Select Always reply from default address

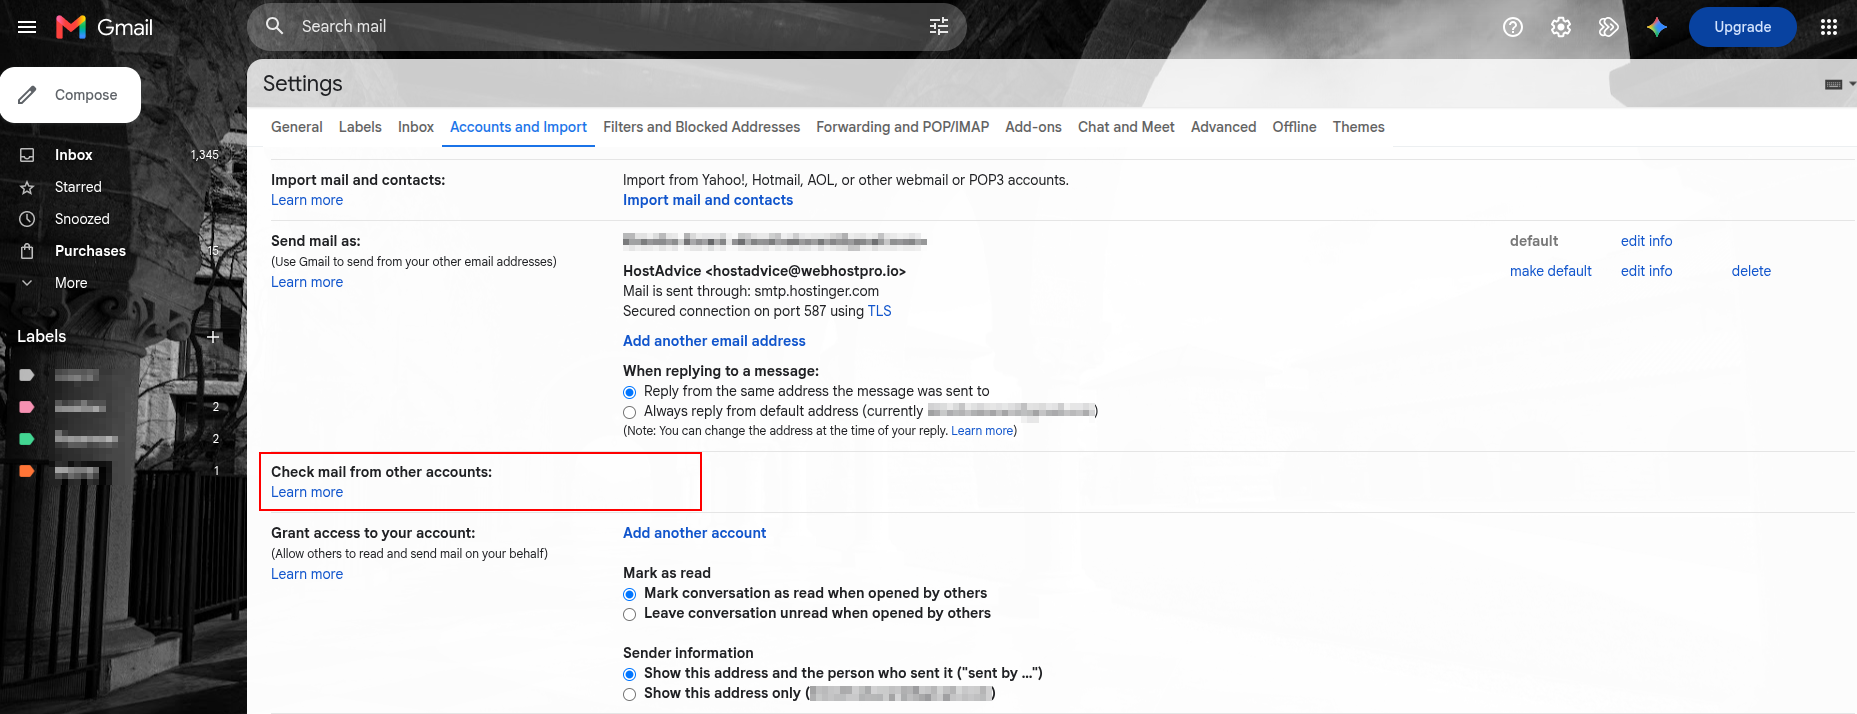[x=629, y=412]
